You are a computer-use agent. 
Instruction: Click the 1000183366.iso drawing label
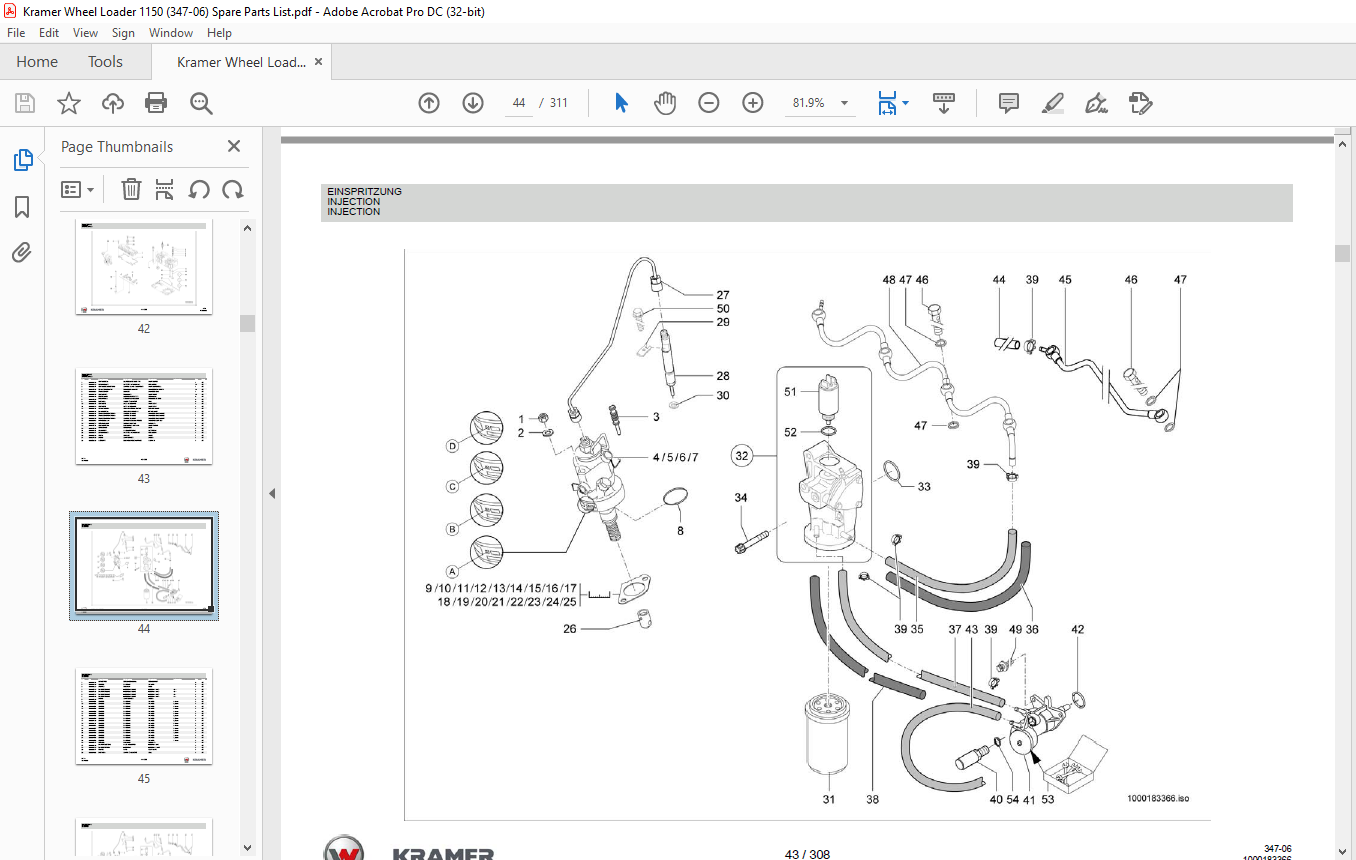[x=1158, y=798]
